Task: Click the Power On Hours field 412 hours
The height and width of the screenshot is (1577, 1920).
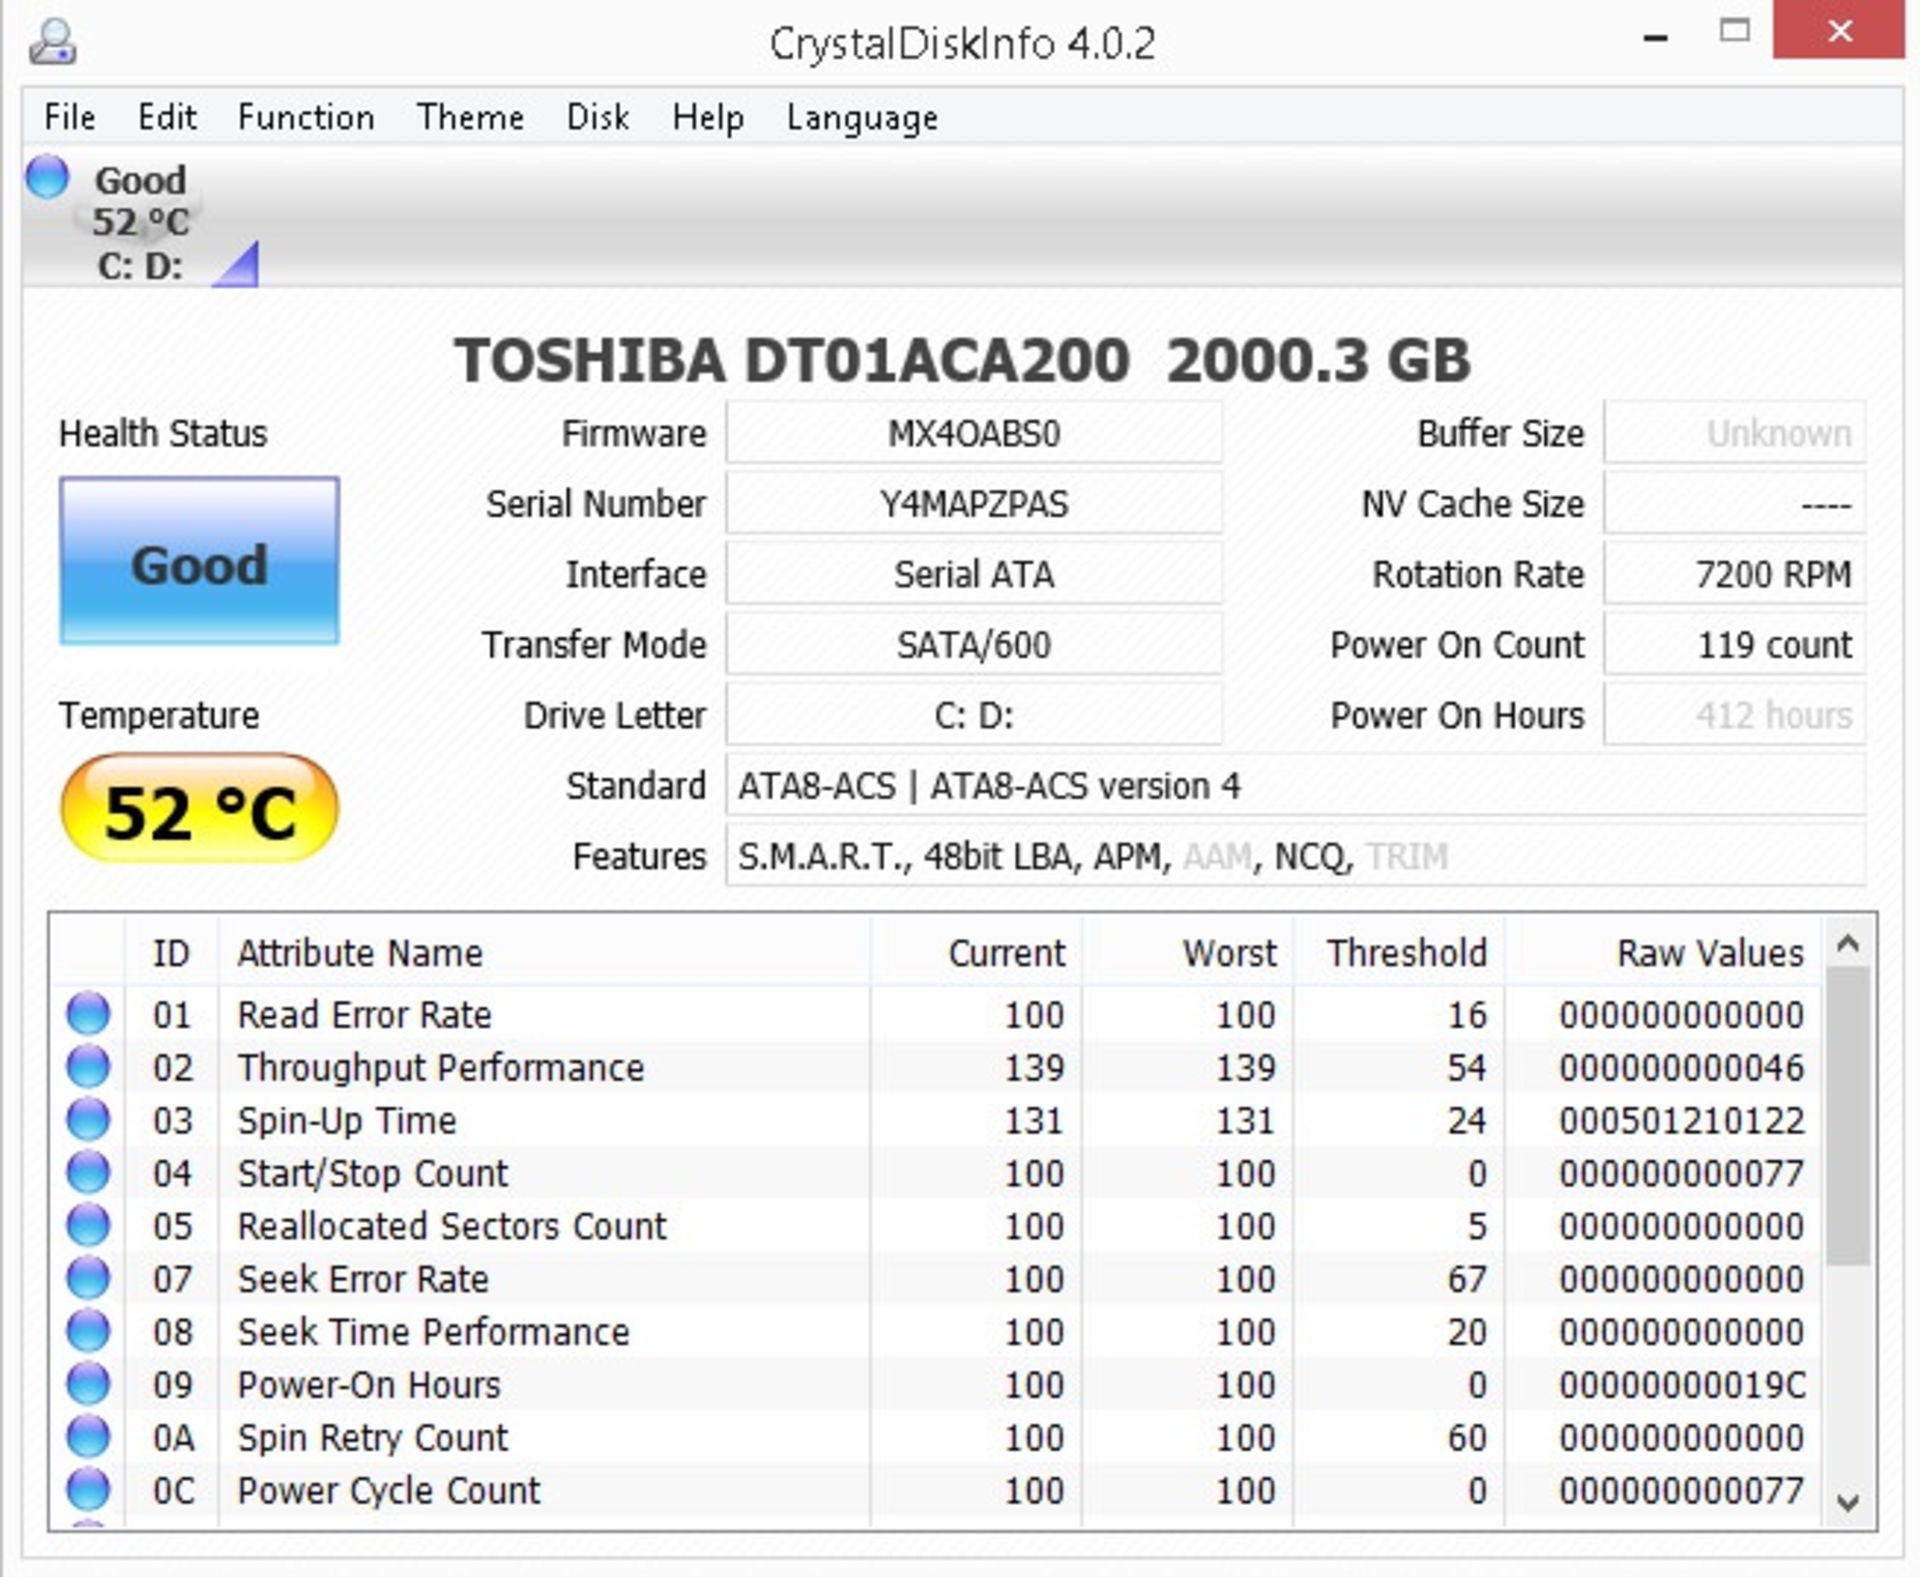Action: 1735,715
